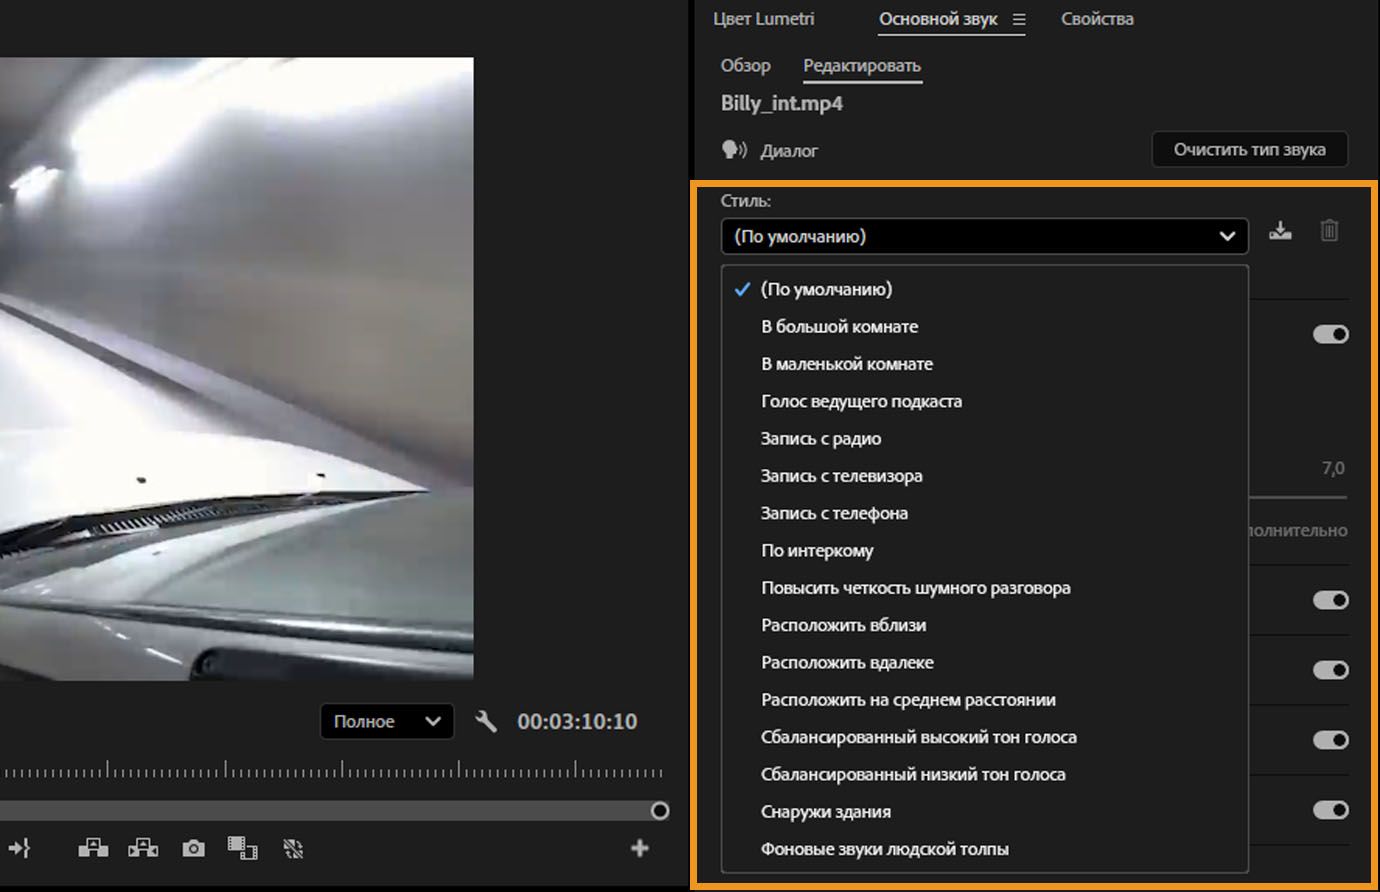Screen dimensions: 1380x892
Task: Open the Стиль preset dropdown
Action: pos(984,236)
